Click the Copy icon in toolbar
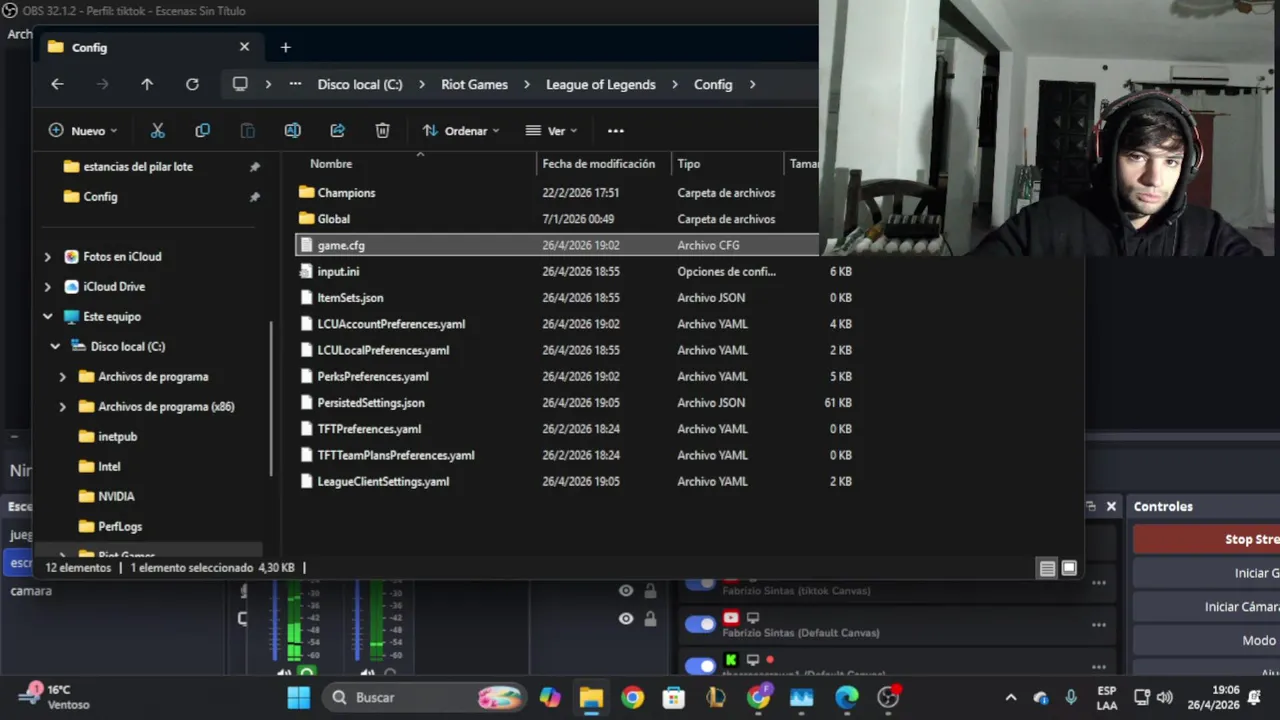This screenshot has height=720, width=1280. pos(203,131)
